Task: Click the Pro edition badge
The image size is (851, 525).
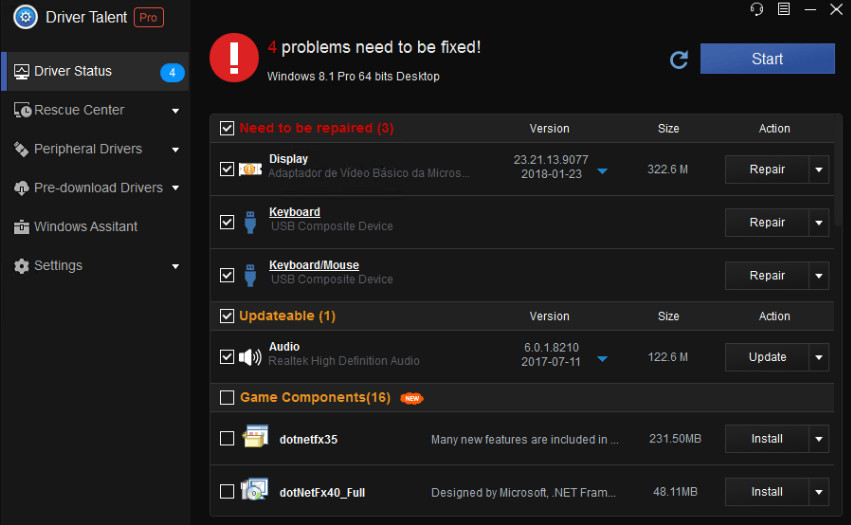Action: [x=148, y=17]
